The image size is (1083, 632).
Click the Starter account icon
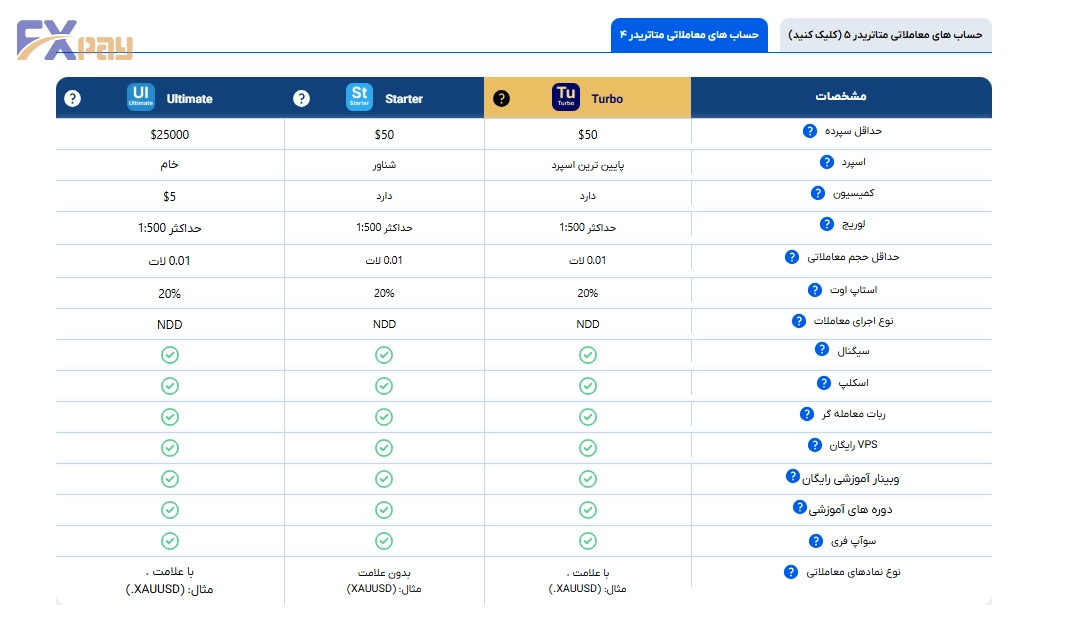[x=359, y=98]
